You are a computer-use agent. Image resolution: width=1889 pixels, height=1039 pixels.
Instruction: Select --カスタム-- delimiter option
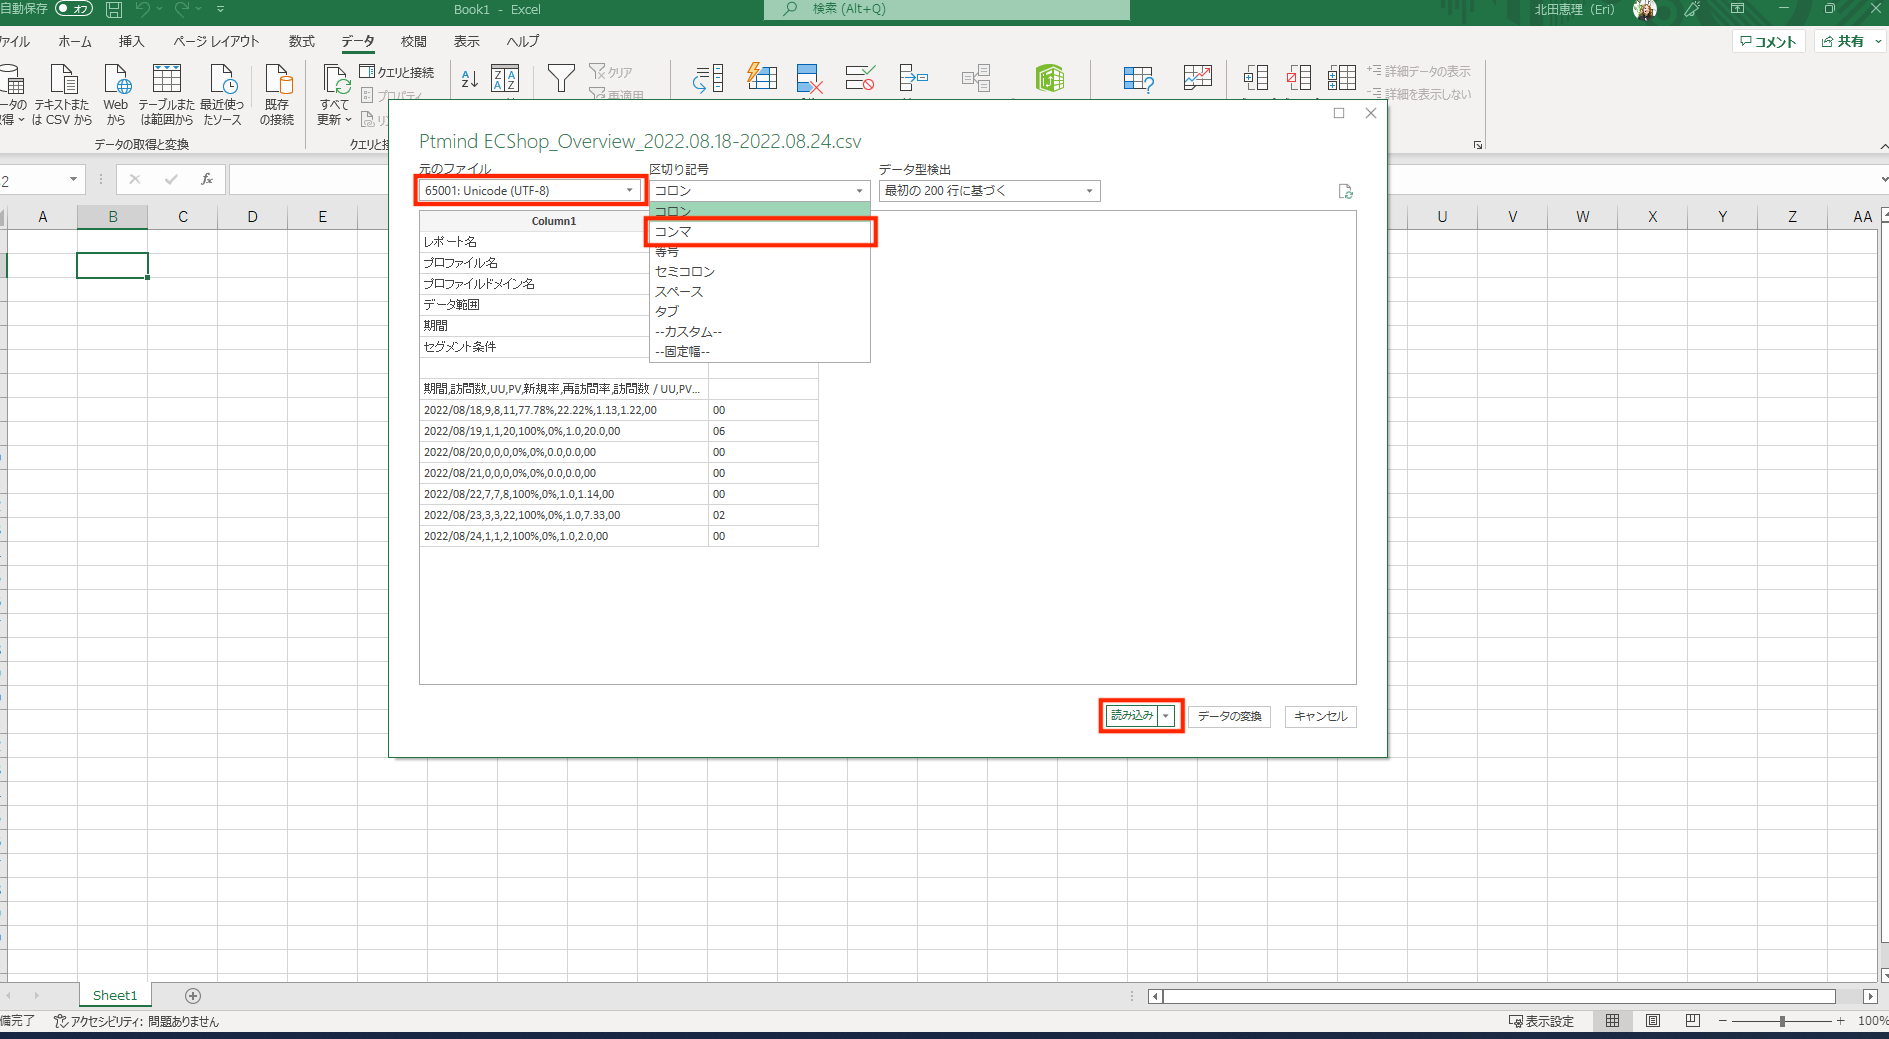[x=759, y=332]
